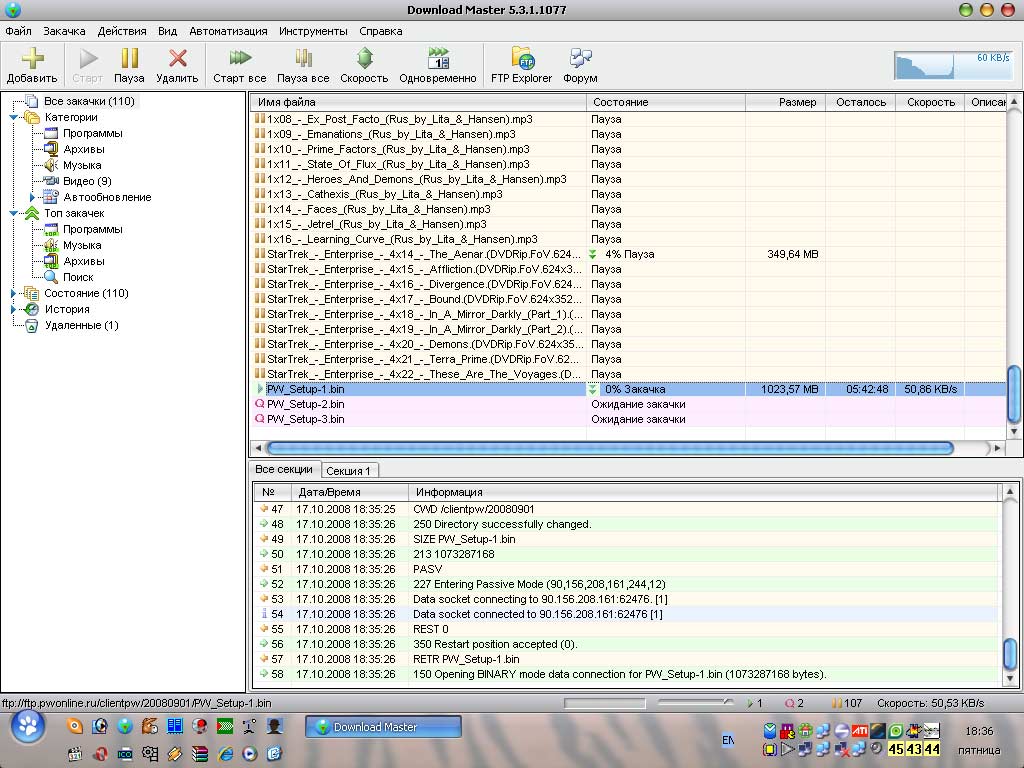
Task: Click the 60 KB/s speed graph
Action: [953, 65]
